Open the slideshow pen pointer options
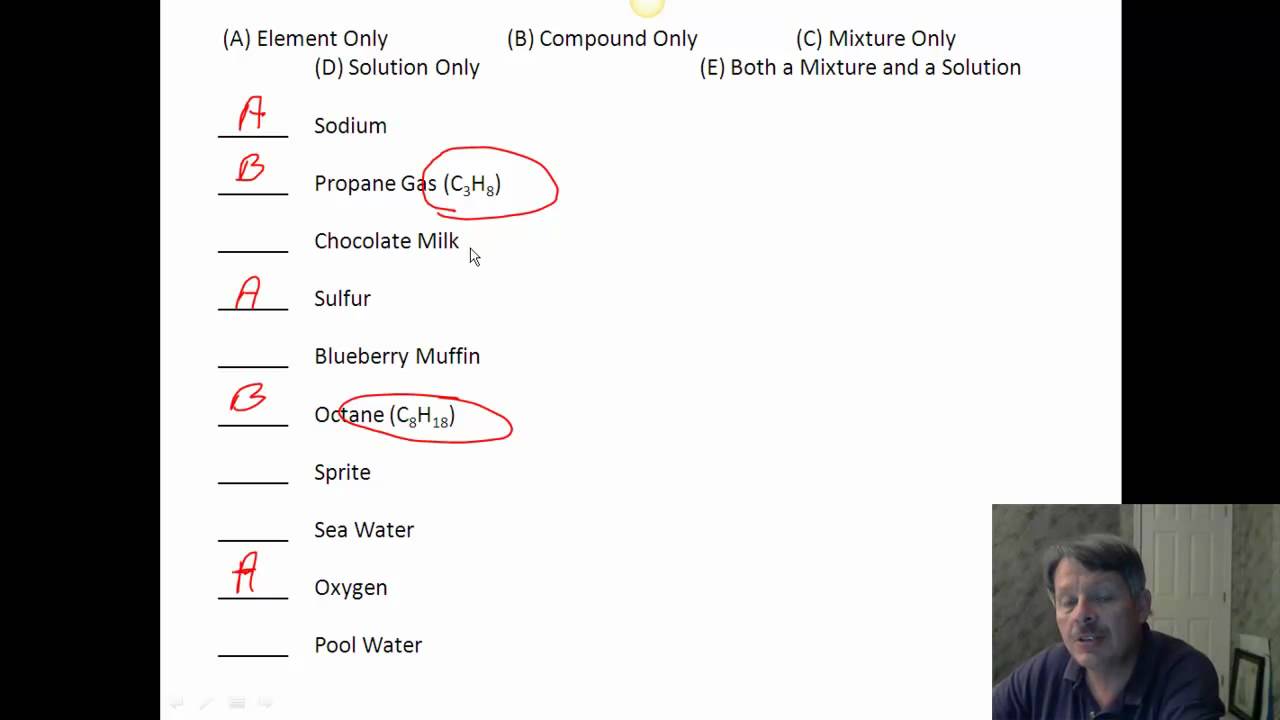The width and height of the screenshot is (1280, 720). (206, 703)
